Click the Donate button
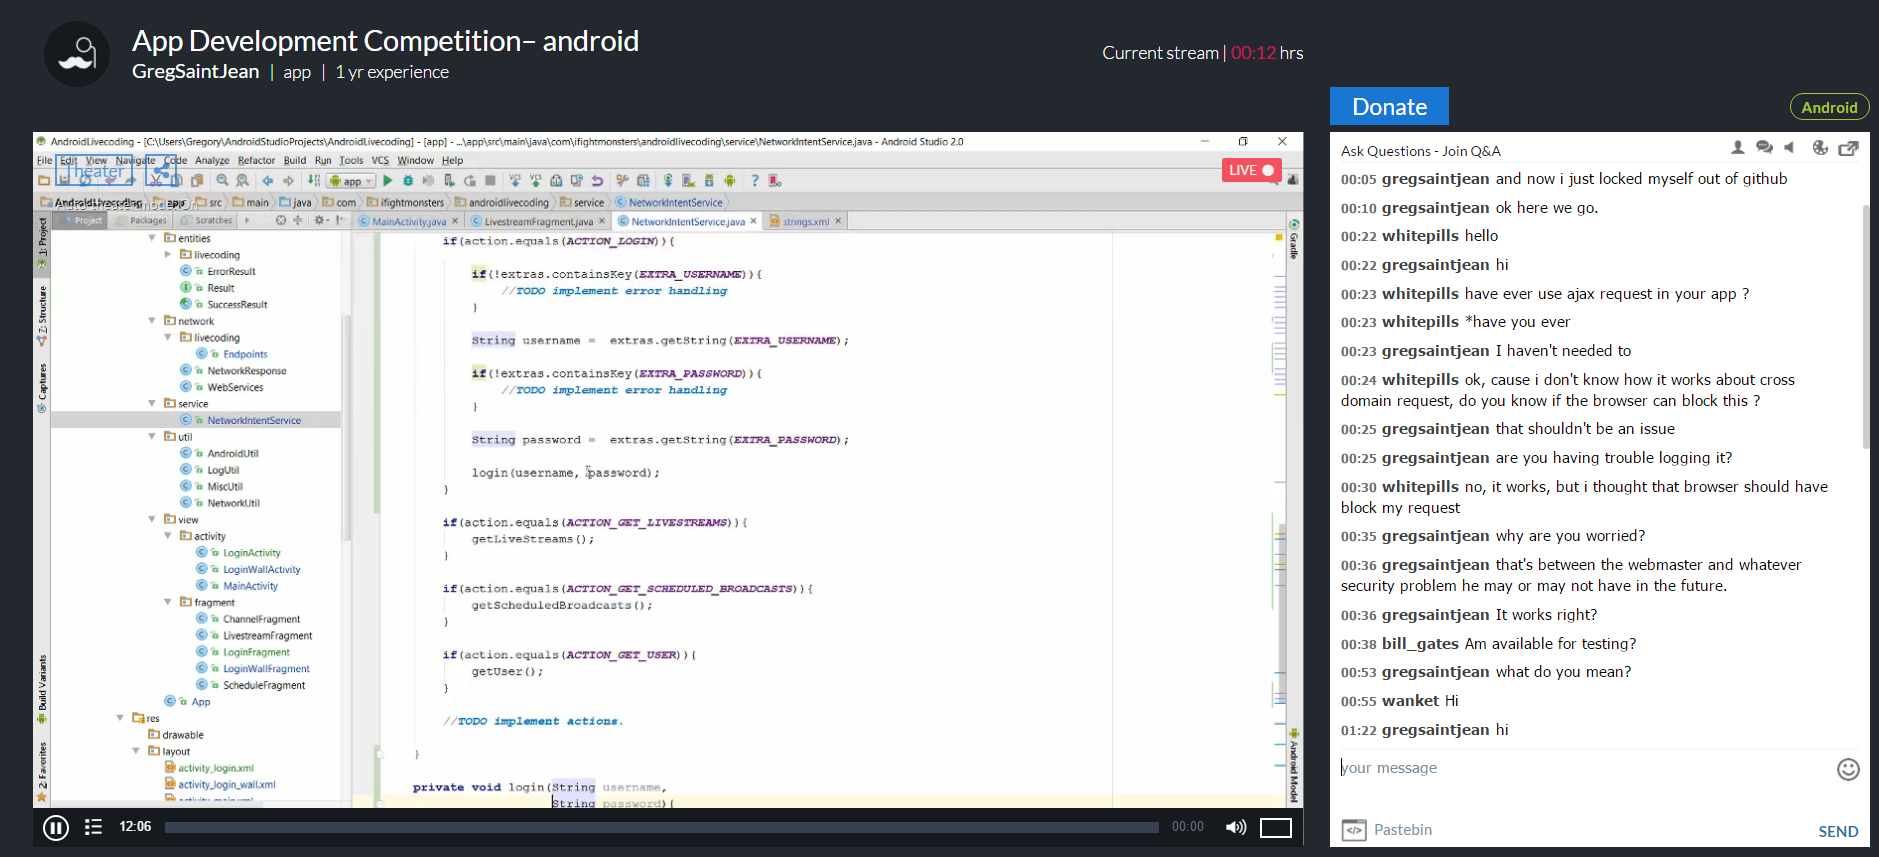Viewport: 1879px width, 857px height. click(x=1388, y=107)
